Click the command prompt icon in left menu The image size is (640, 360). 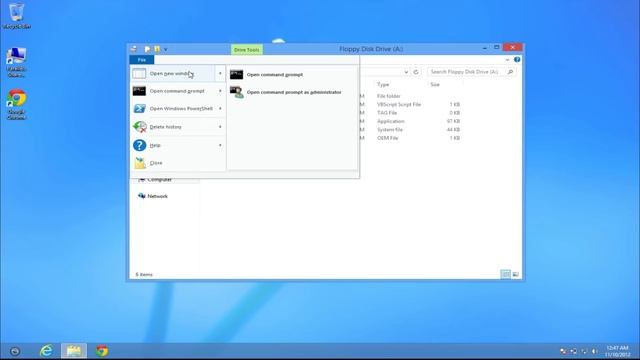click(x=139, y=91)
